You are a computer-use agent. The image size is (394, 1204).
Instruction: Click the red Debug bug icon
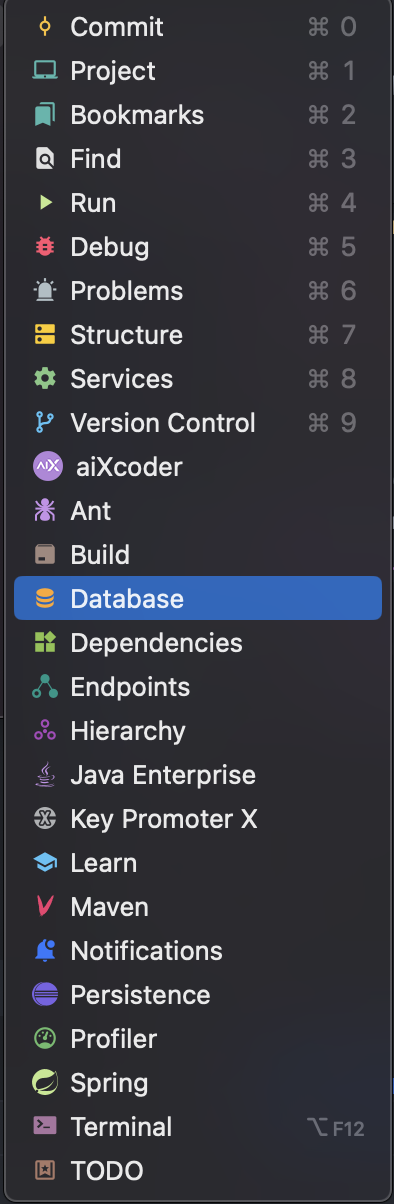[45, 247]
